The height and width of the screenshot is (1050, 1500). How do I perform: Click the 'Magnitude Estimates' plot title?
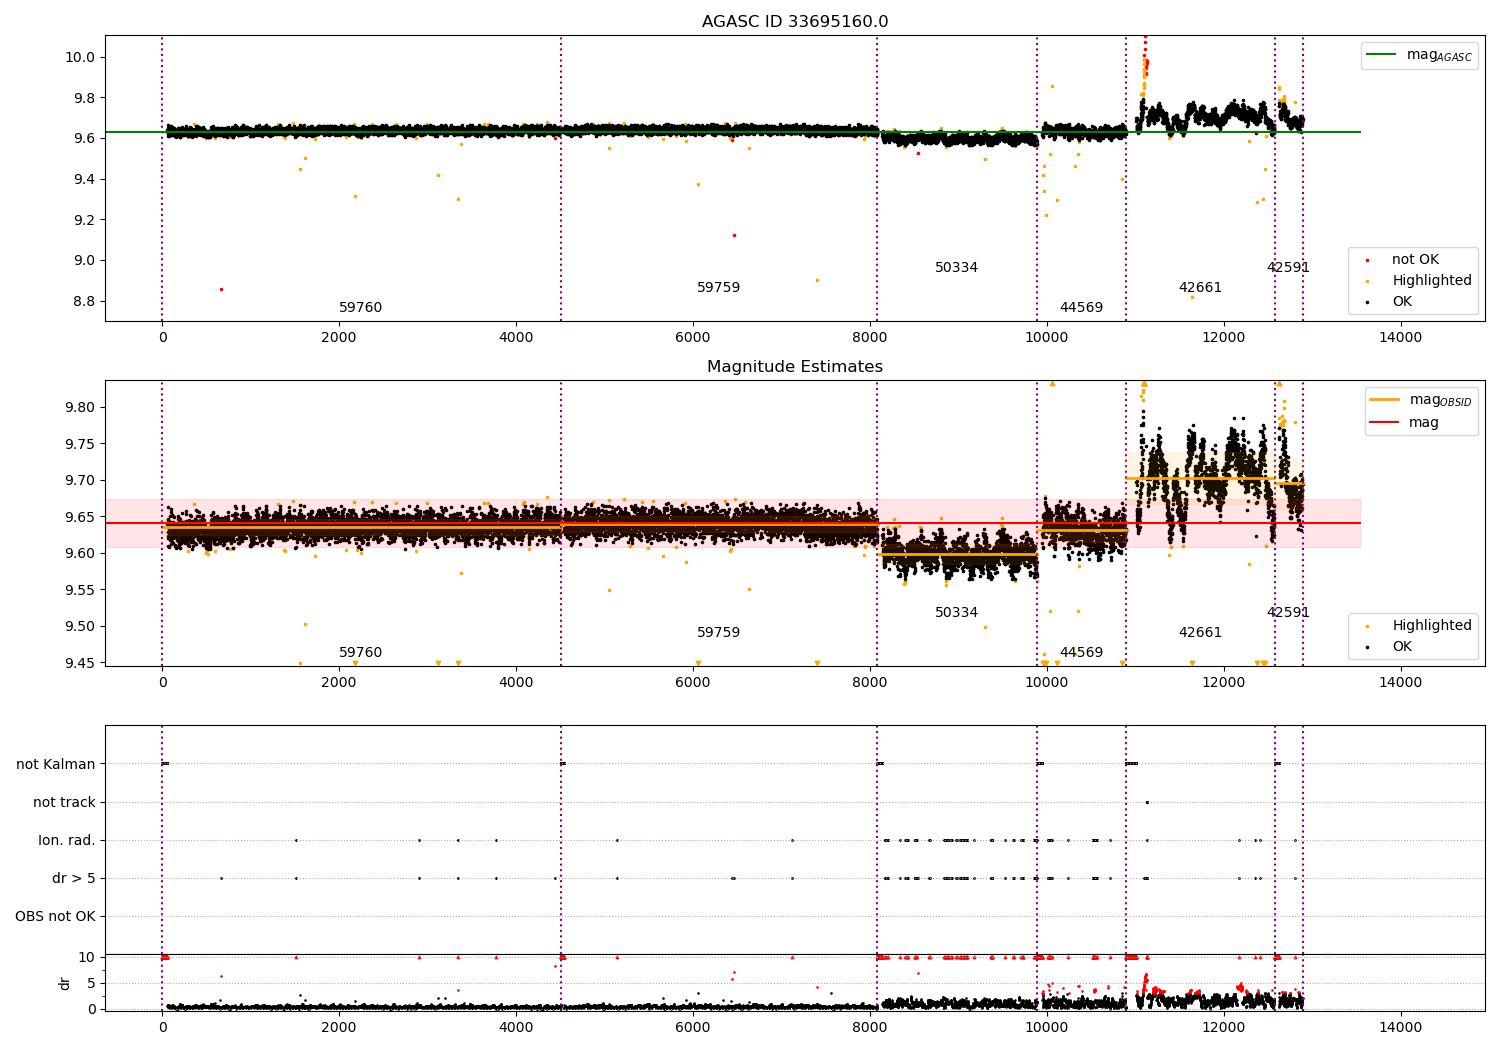point(795,367)
